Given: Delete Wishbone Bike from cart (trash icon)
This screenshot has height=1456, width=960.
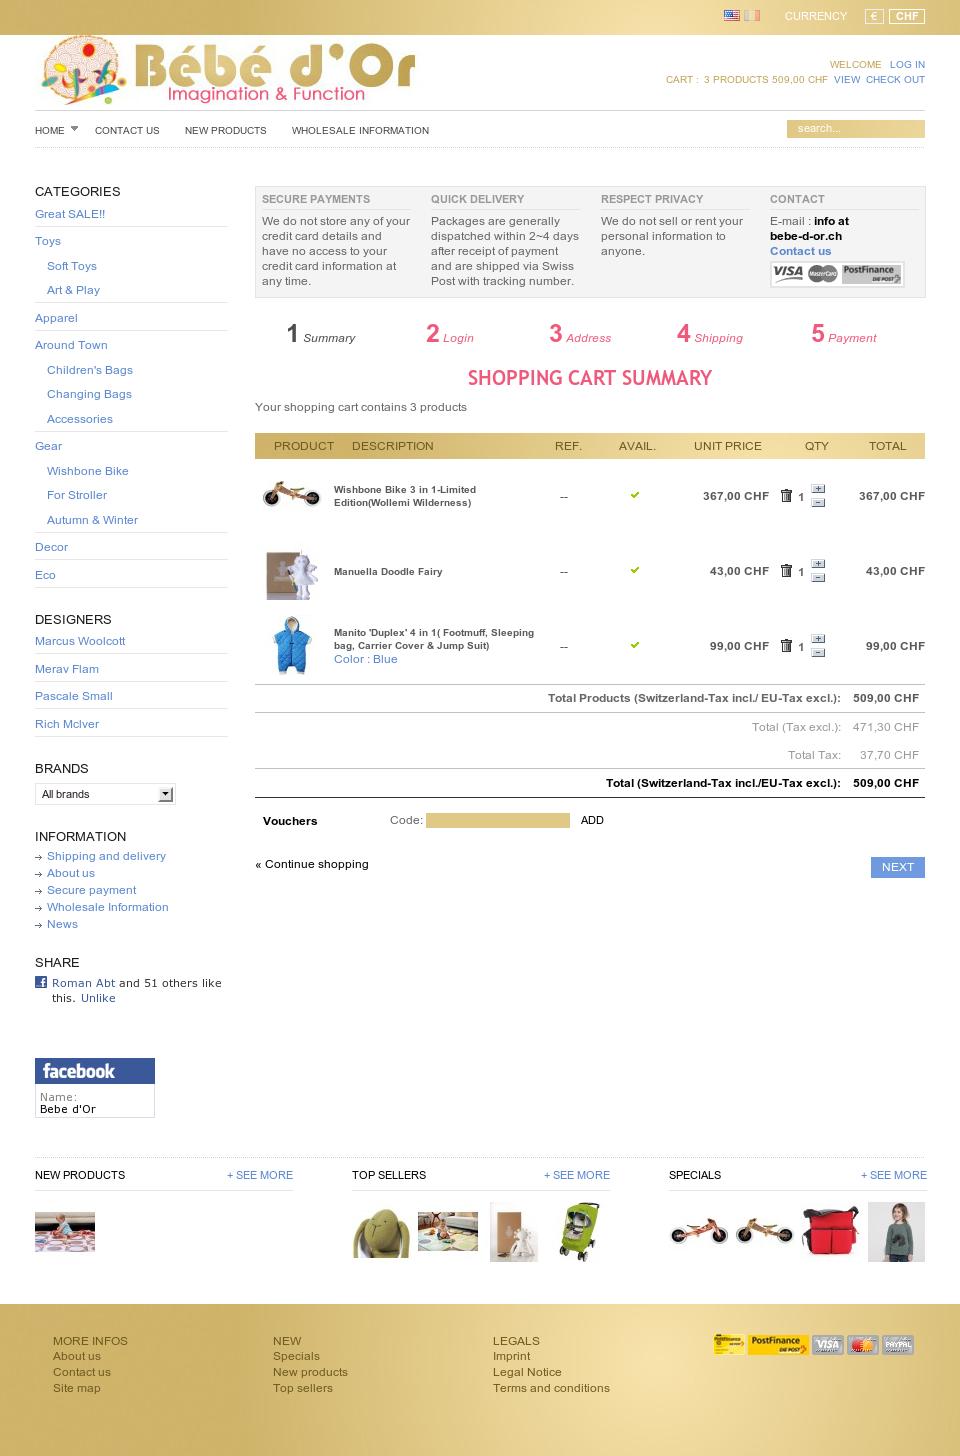Looking at the screenshot, I should point(786,495).
